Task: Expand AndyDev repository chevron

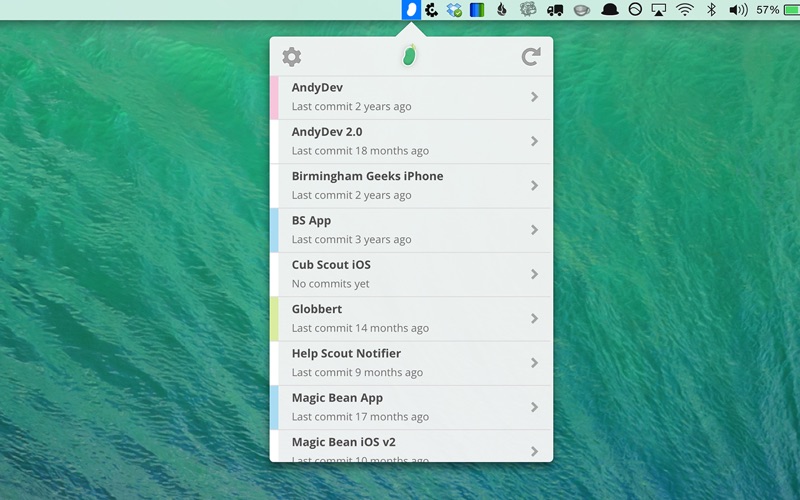Action: 534,97
